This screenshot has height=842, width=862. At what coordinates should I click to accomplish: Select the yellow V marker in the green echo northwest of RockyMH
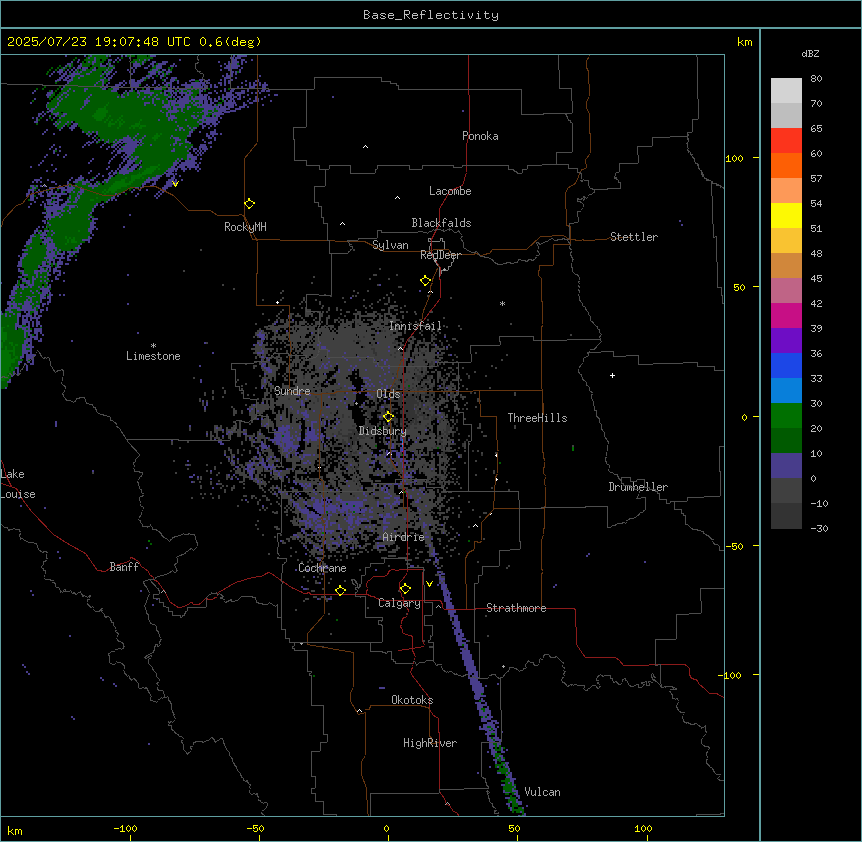175,184
